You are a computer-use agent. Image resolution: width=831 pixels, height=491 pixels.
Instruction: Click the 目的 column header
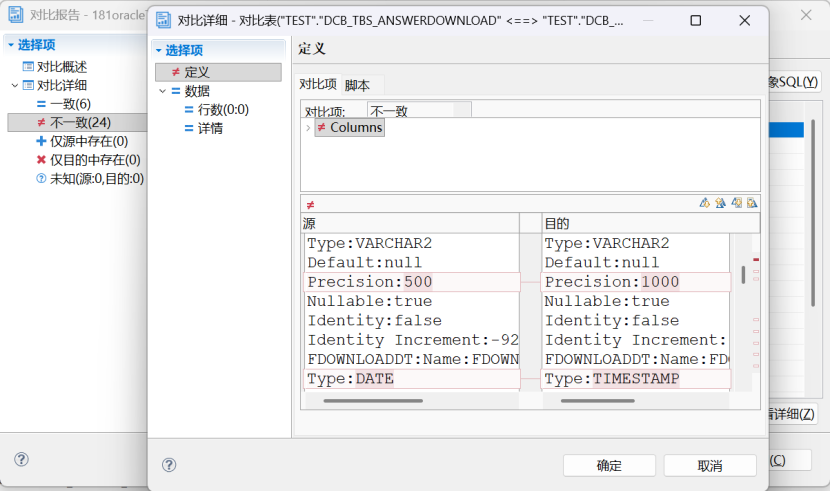[x=651, y=223]
